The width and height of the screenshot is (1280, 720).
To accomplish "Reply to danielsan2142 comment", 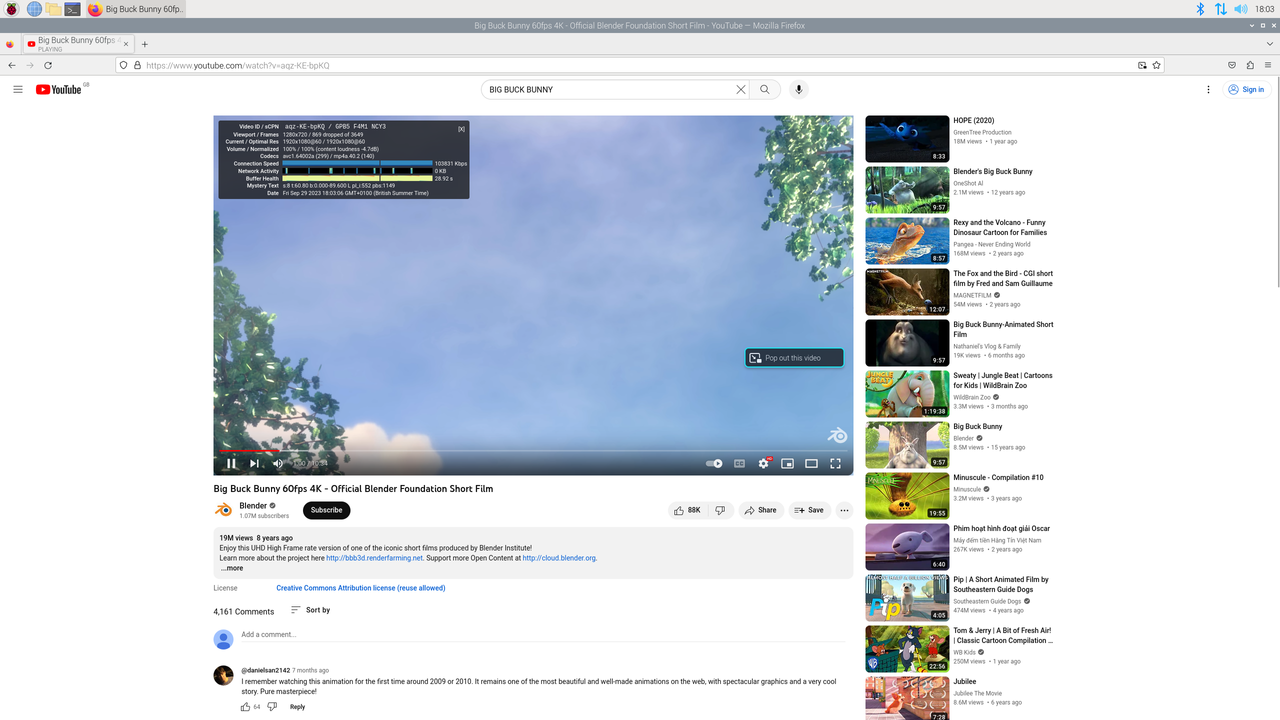I will [x=297, y=707].
